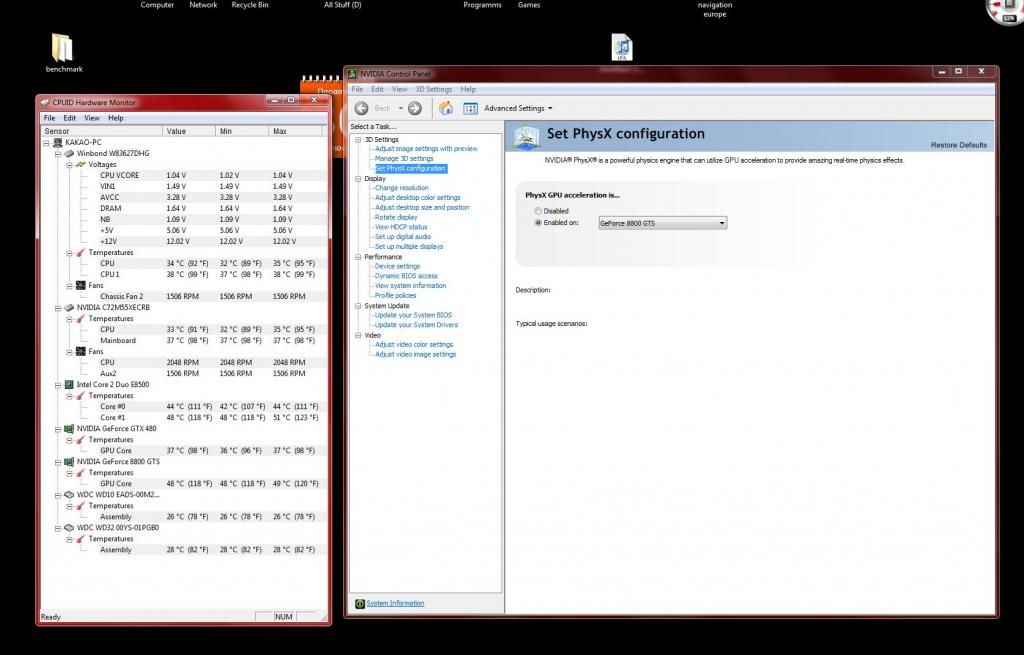
Task: Open Update your System BIOS task
Action: coord(413,315)
